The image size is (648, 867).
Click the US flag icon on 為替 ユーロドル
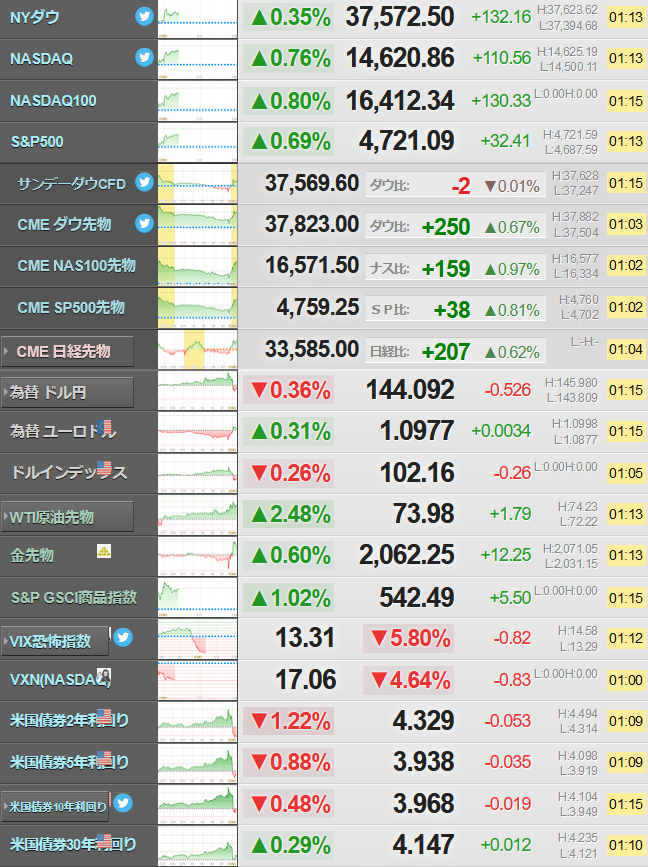pyautogui.click(x=104, y=427)
